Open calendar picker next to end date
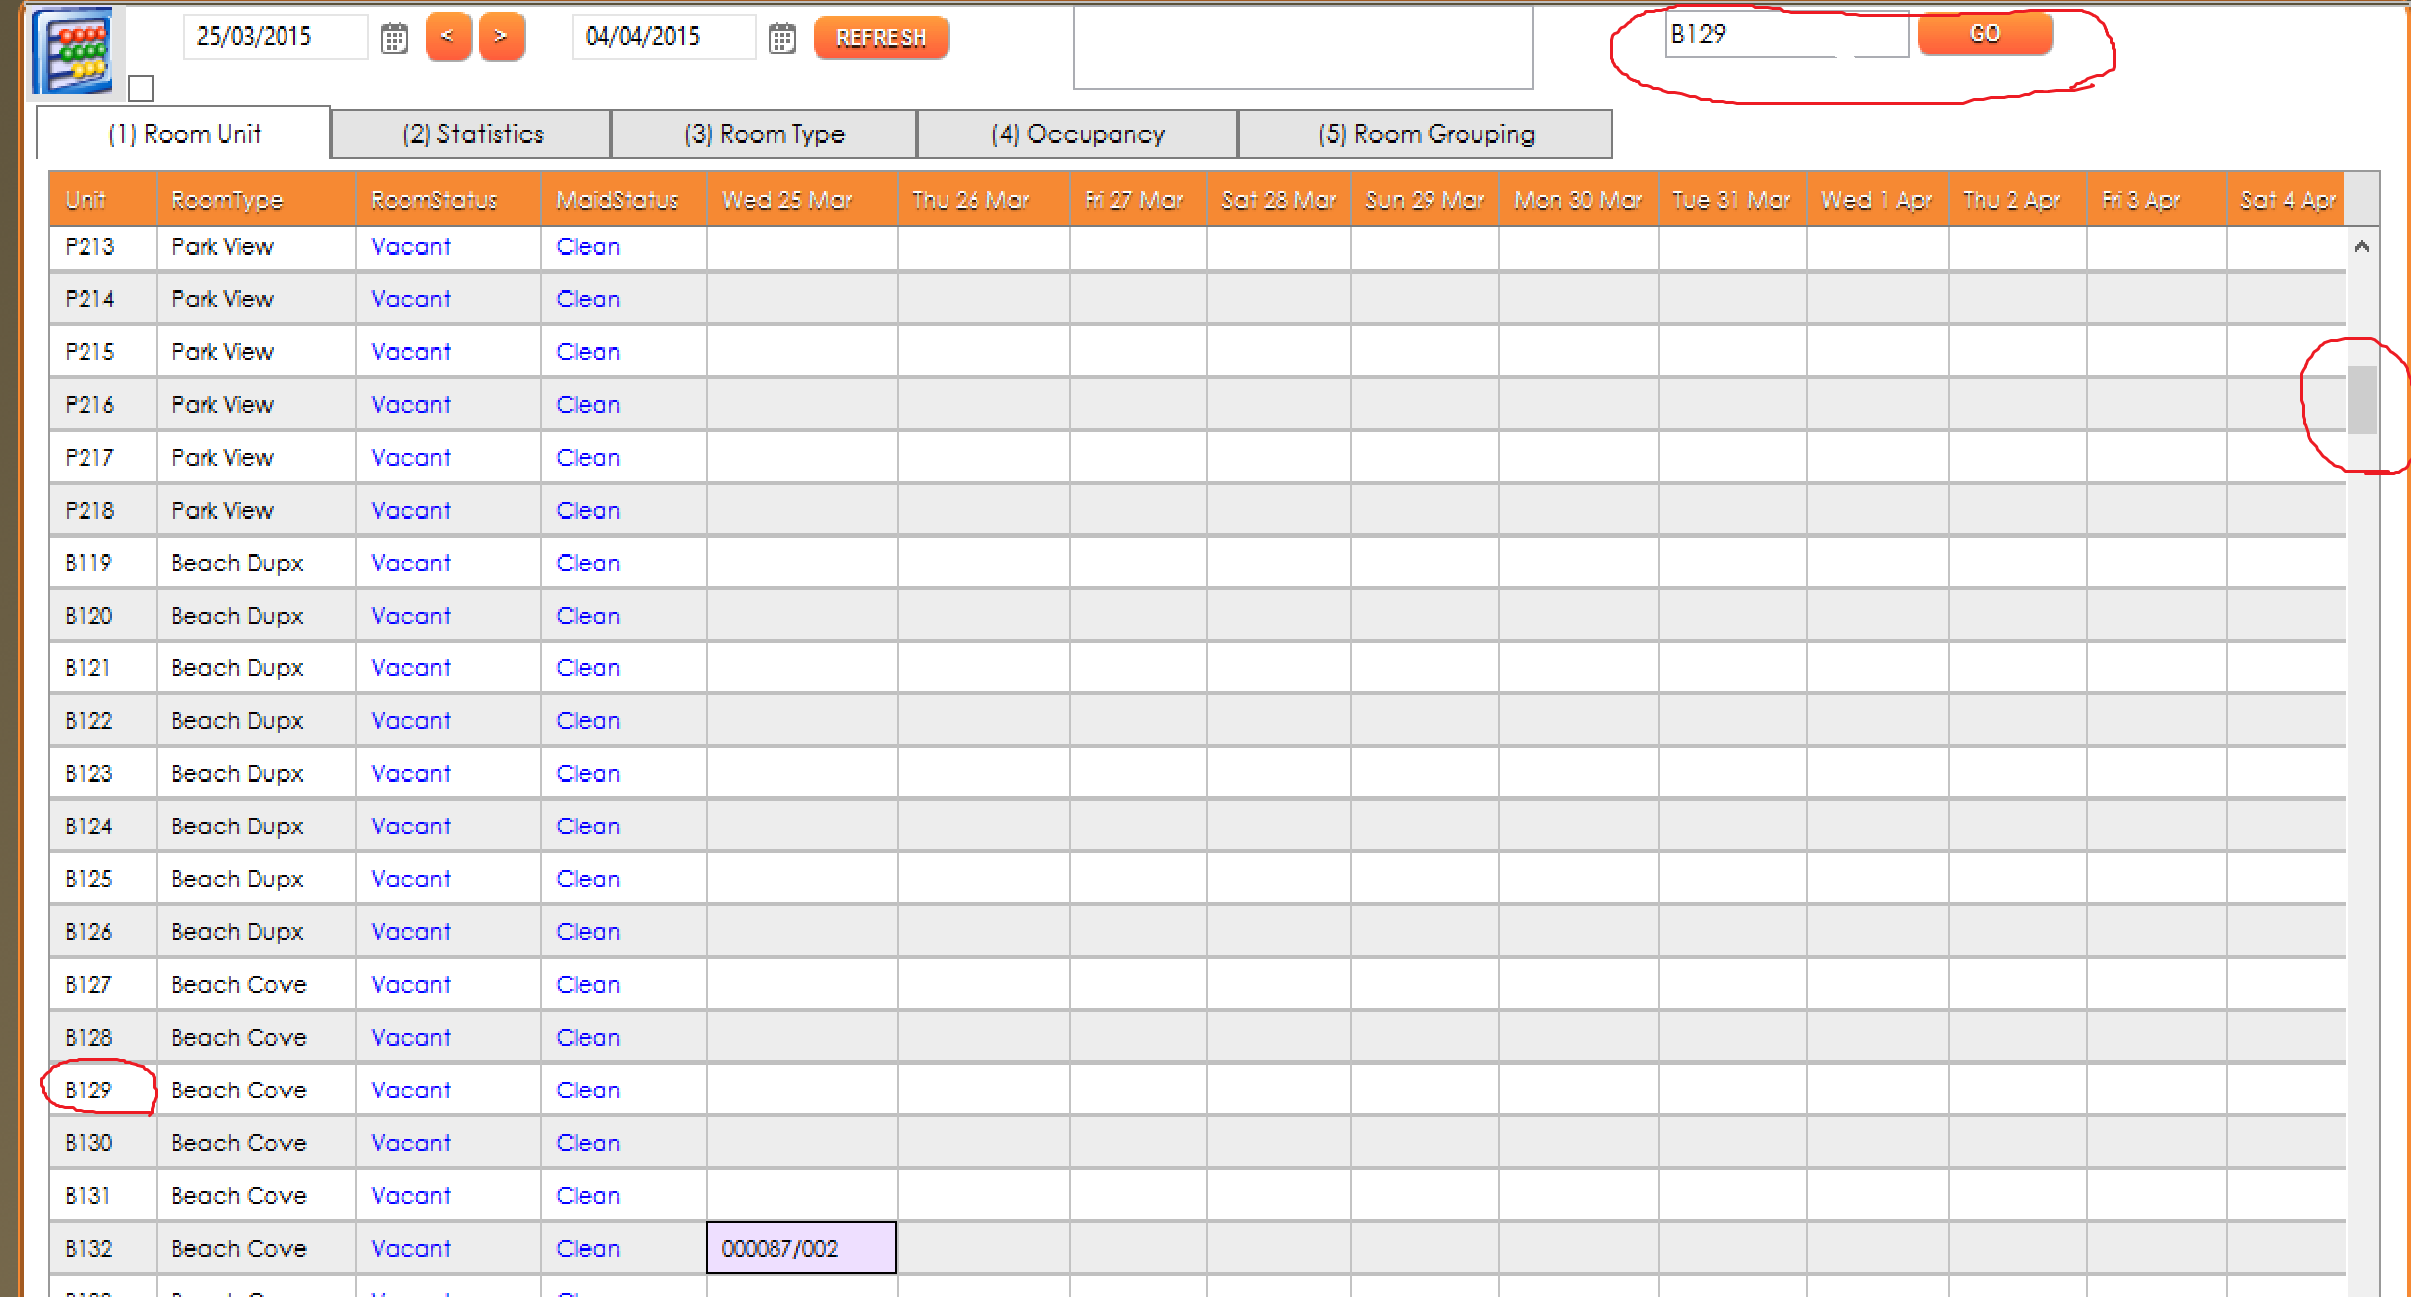The image size is (2411, 1297). click(x=782, y=39)
